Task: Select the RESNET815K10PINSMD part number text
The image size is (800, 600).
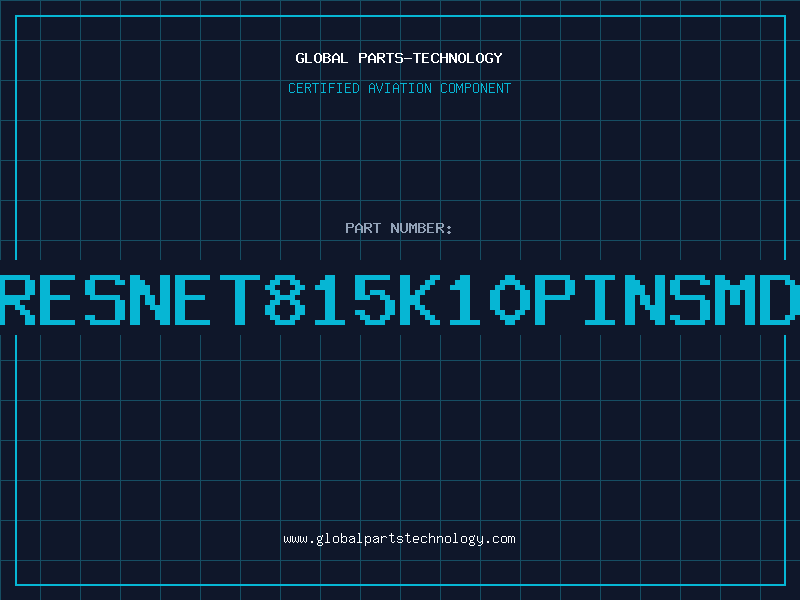Action: point(400,299)
